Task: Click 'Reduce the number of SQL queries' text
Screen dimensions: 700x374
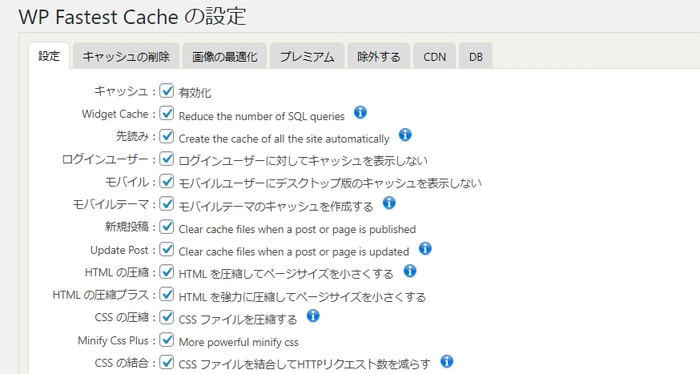Action: pos(262,116)
